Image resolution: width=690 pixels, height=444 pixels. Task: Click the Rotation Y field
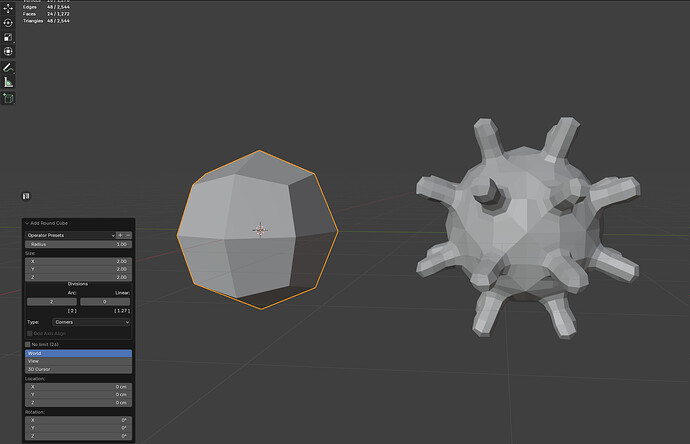pos(78,428)
